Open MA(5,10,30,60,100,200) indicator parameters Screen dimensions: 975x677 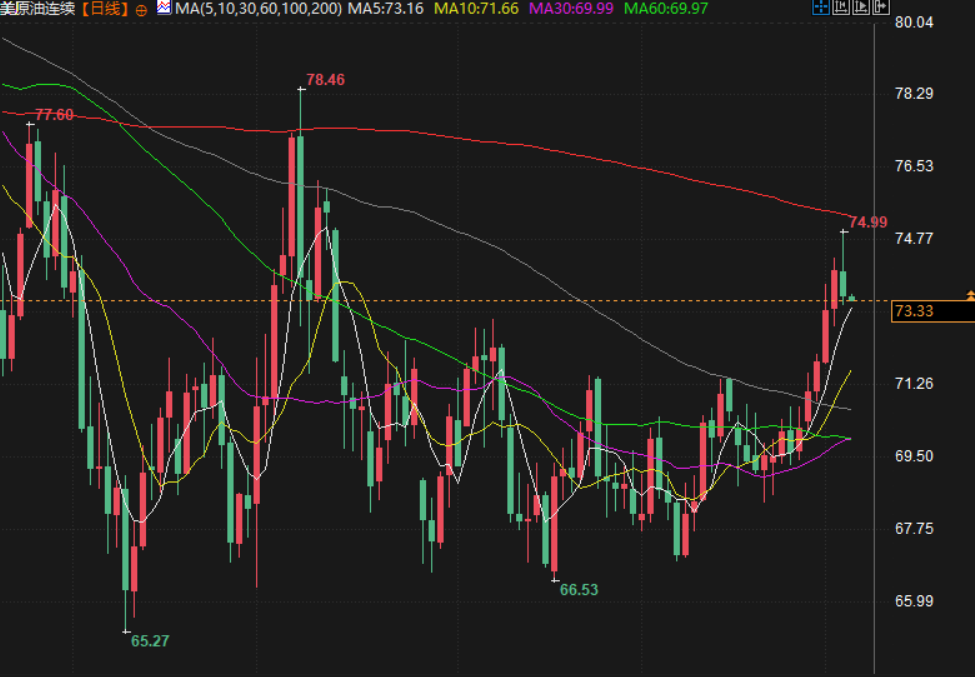tap(258, 9)
